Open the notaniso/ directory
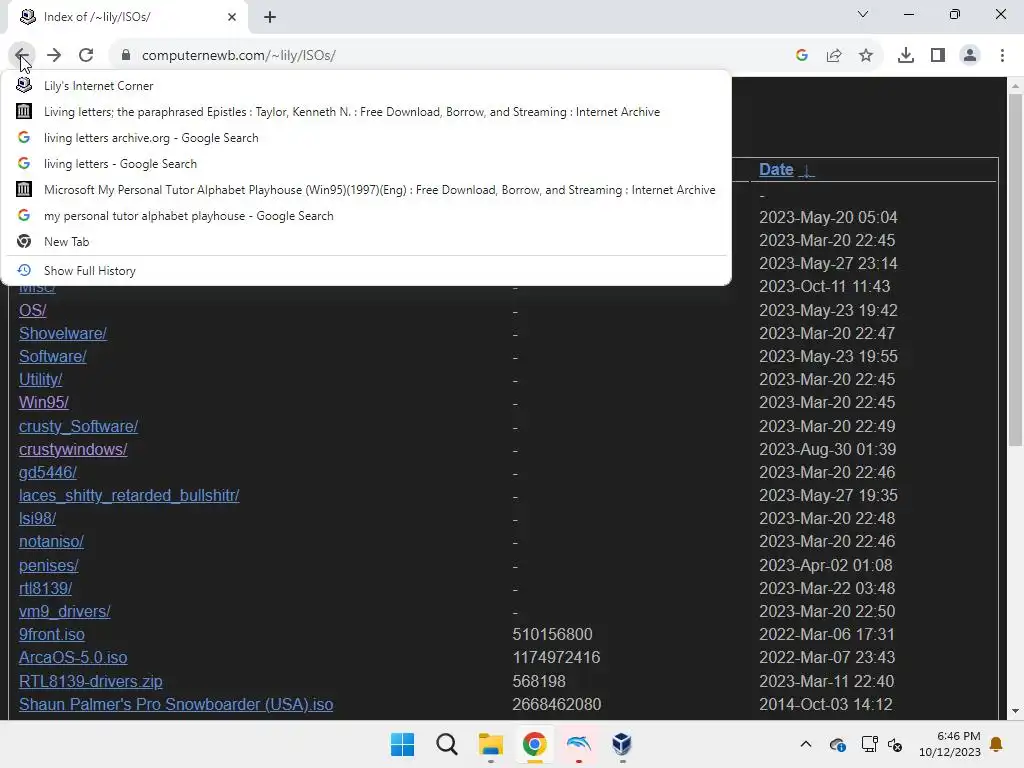The image size is (1024, 768). tap(51, 541)
